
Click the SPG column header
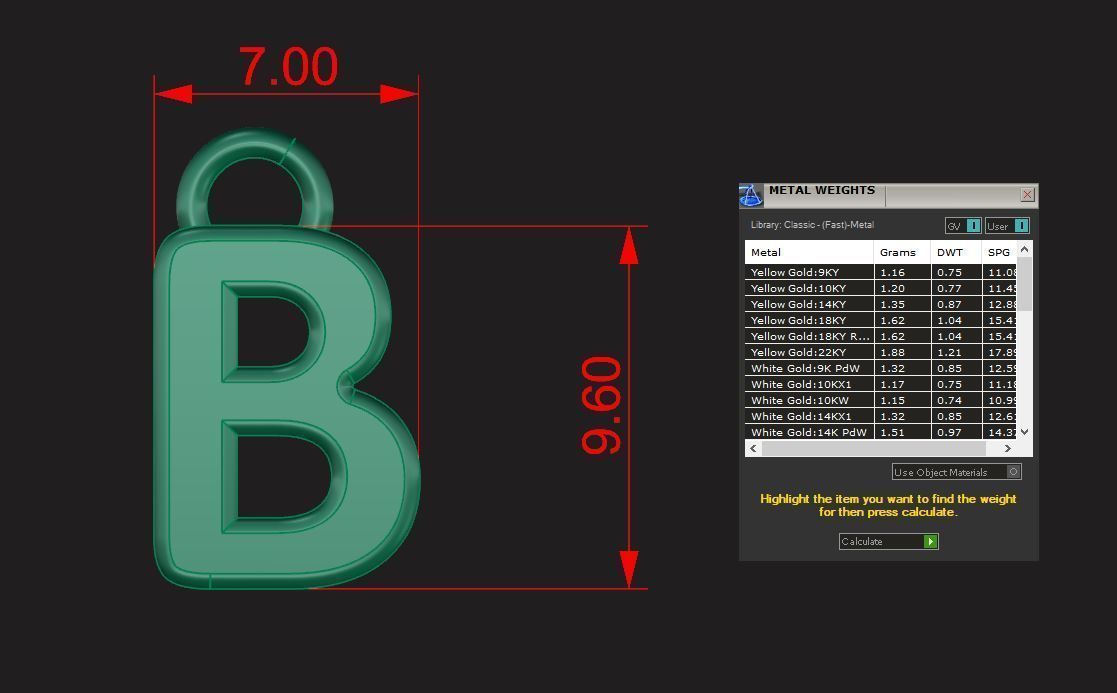tap(999, 252)
